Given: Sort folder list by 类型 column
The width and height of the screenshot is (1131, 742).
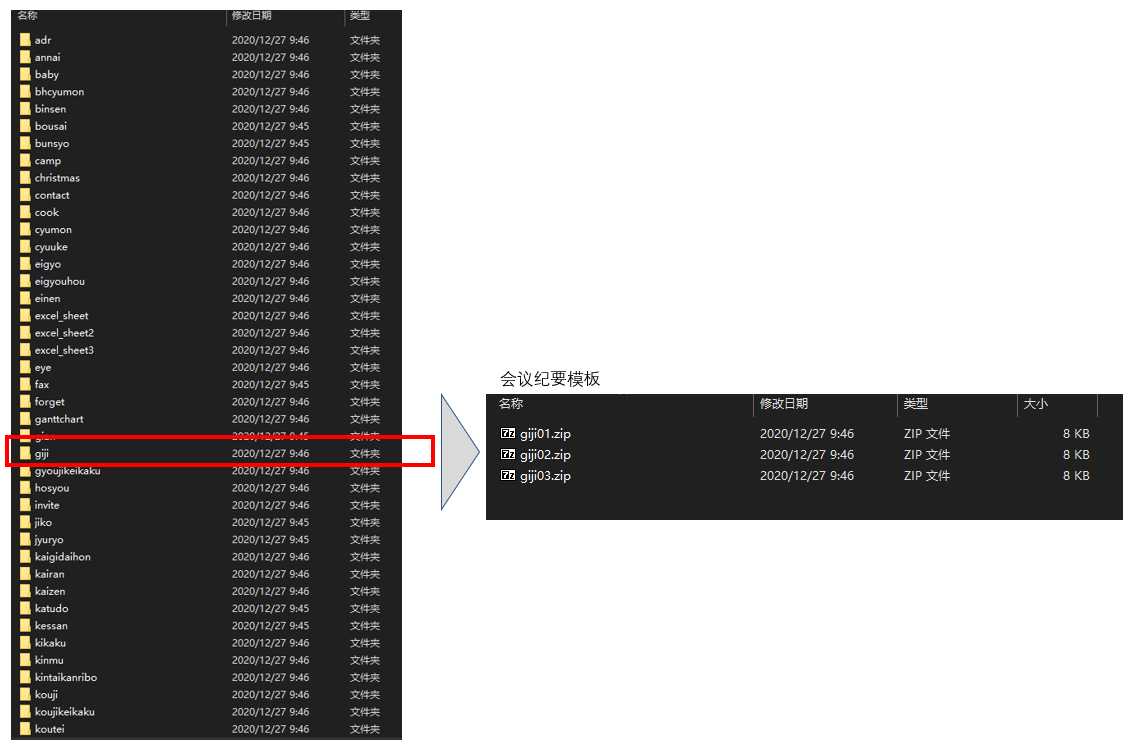Looking at the screenshot, I should (360, 15).
